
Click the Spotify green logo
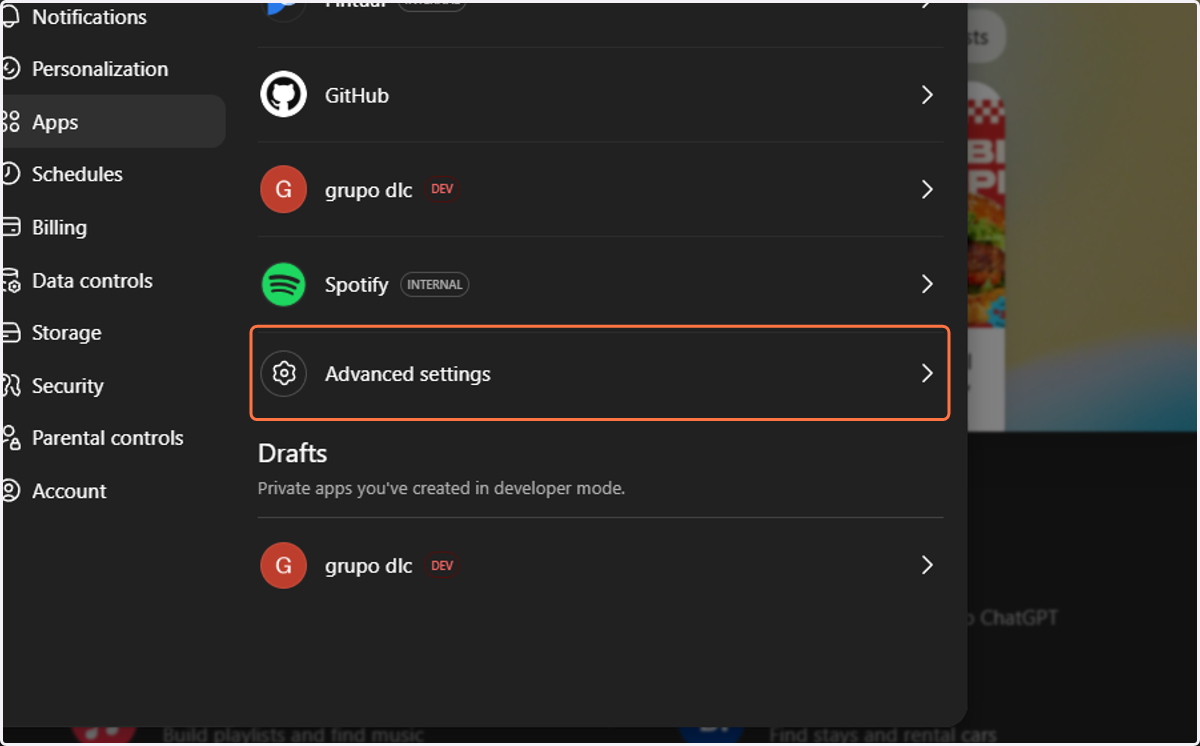point(283,284)
